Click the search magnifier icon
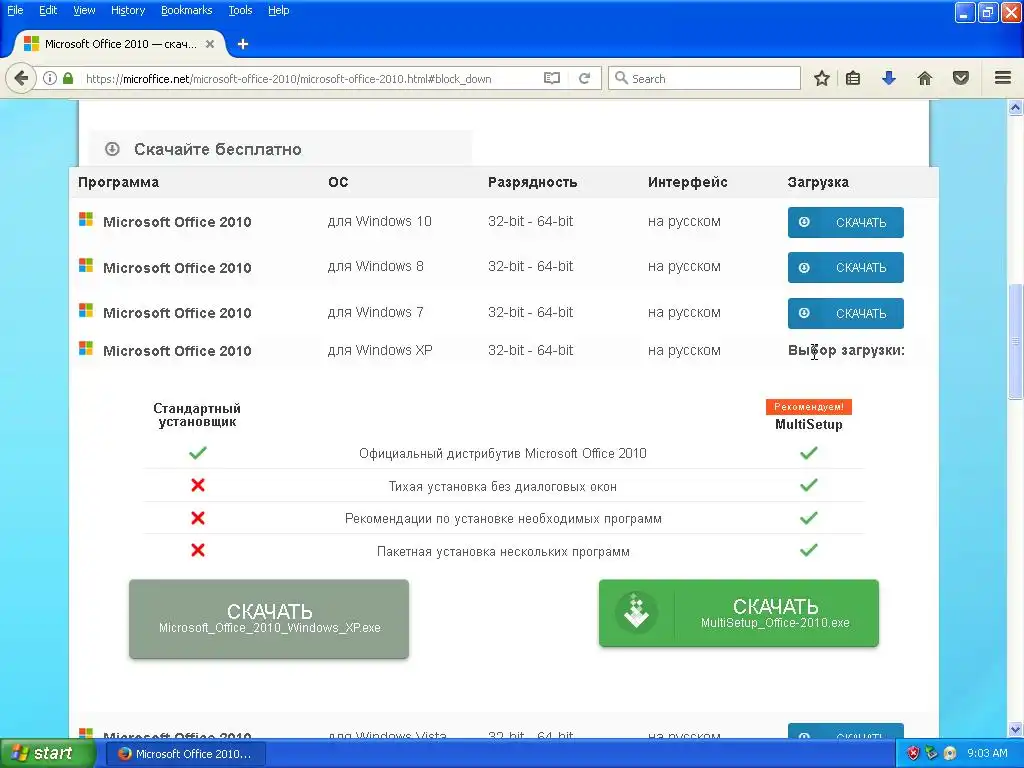Viewport: 1024px width, 768px height. [621, 78]
